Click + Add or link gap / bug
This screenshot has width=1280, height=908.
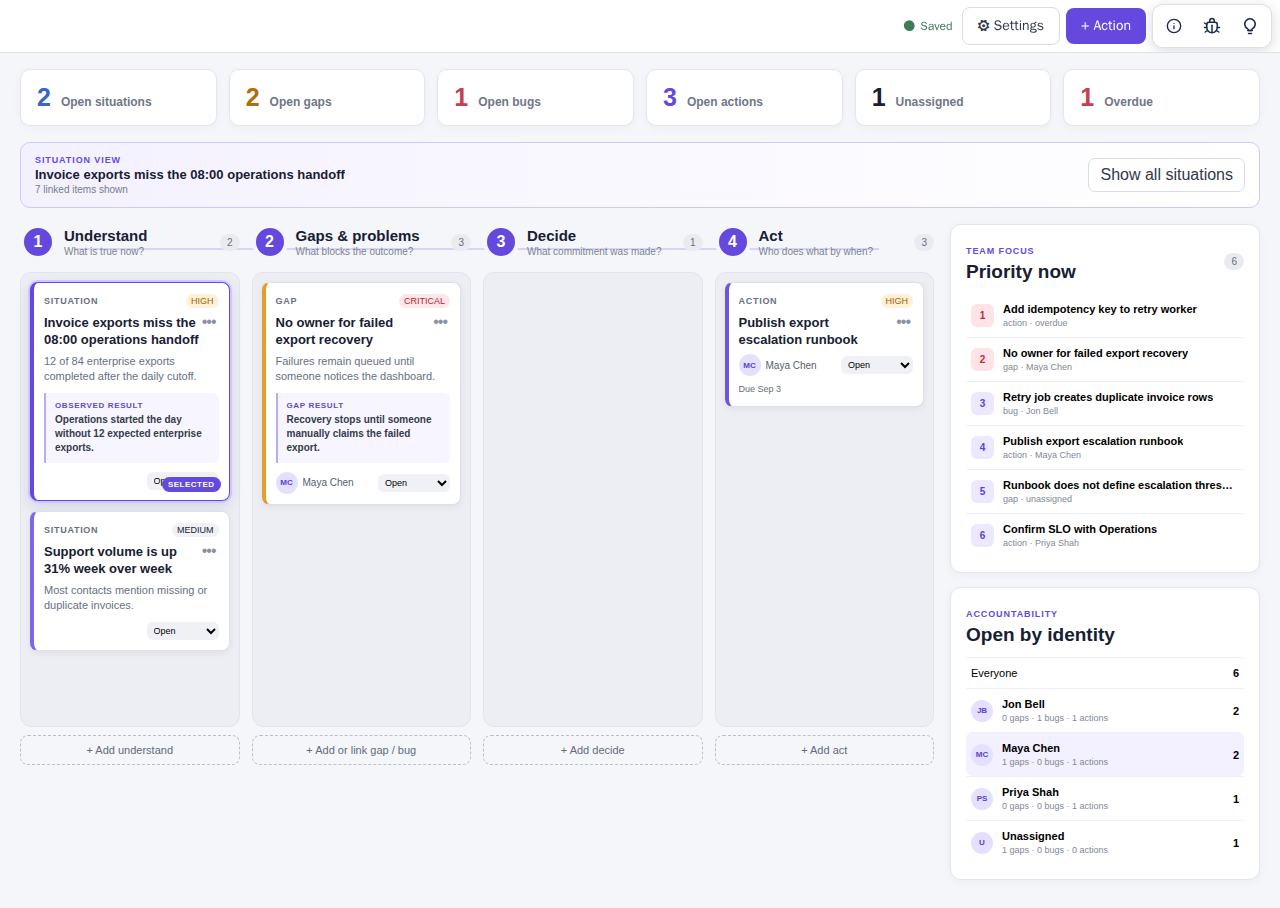tap(361, 750)
